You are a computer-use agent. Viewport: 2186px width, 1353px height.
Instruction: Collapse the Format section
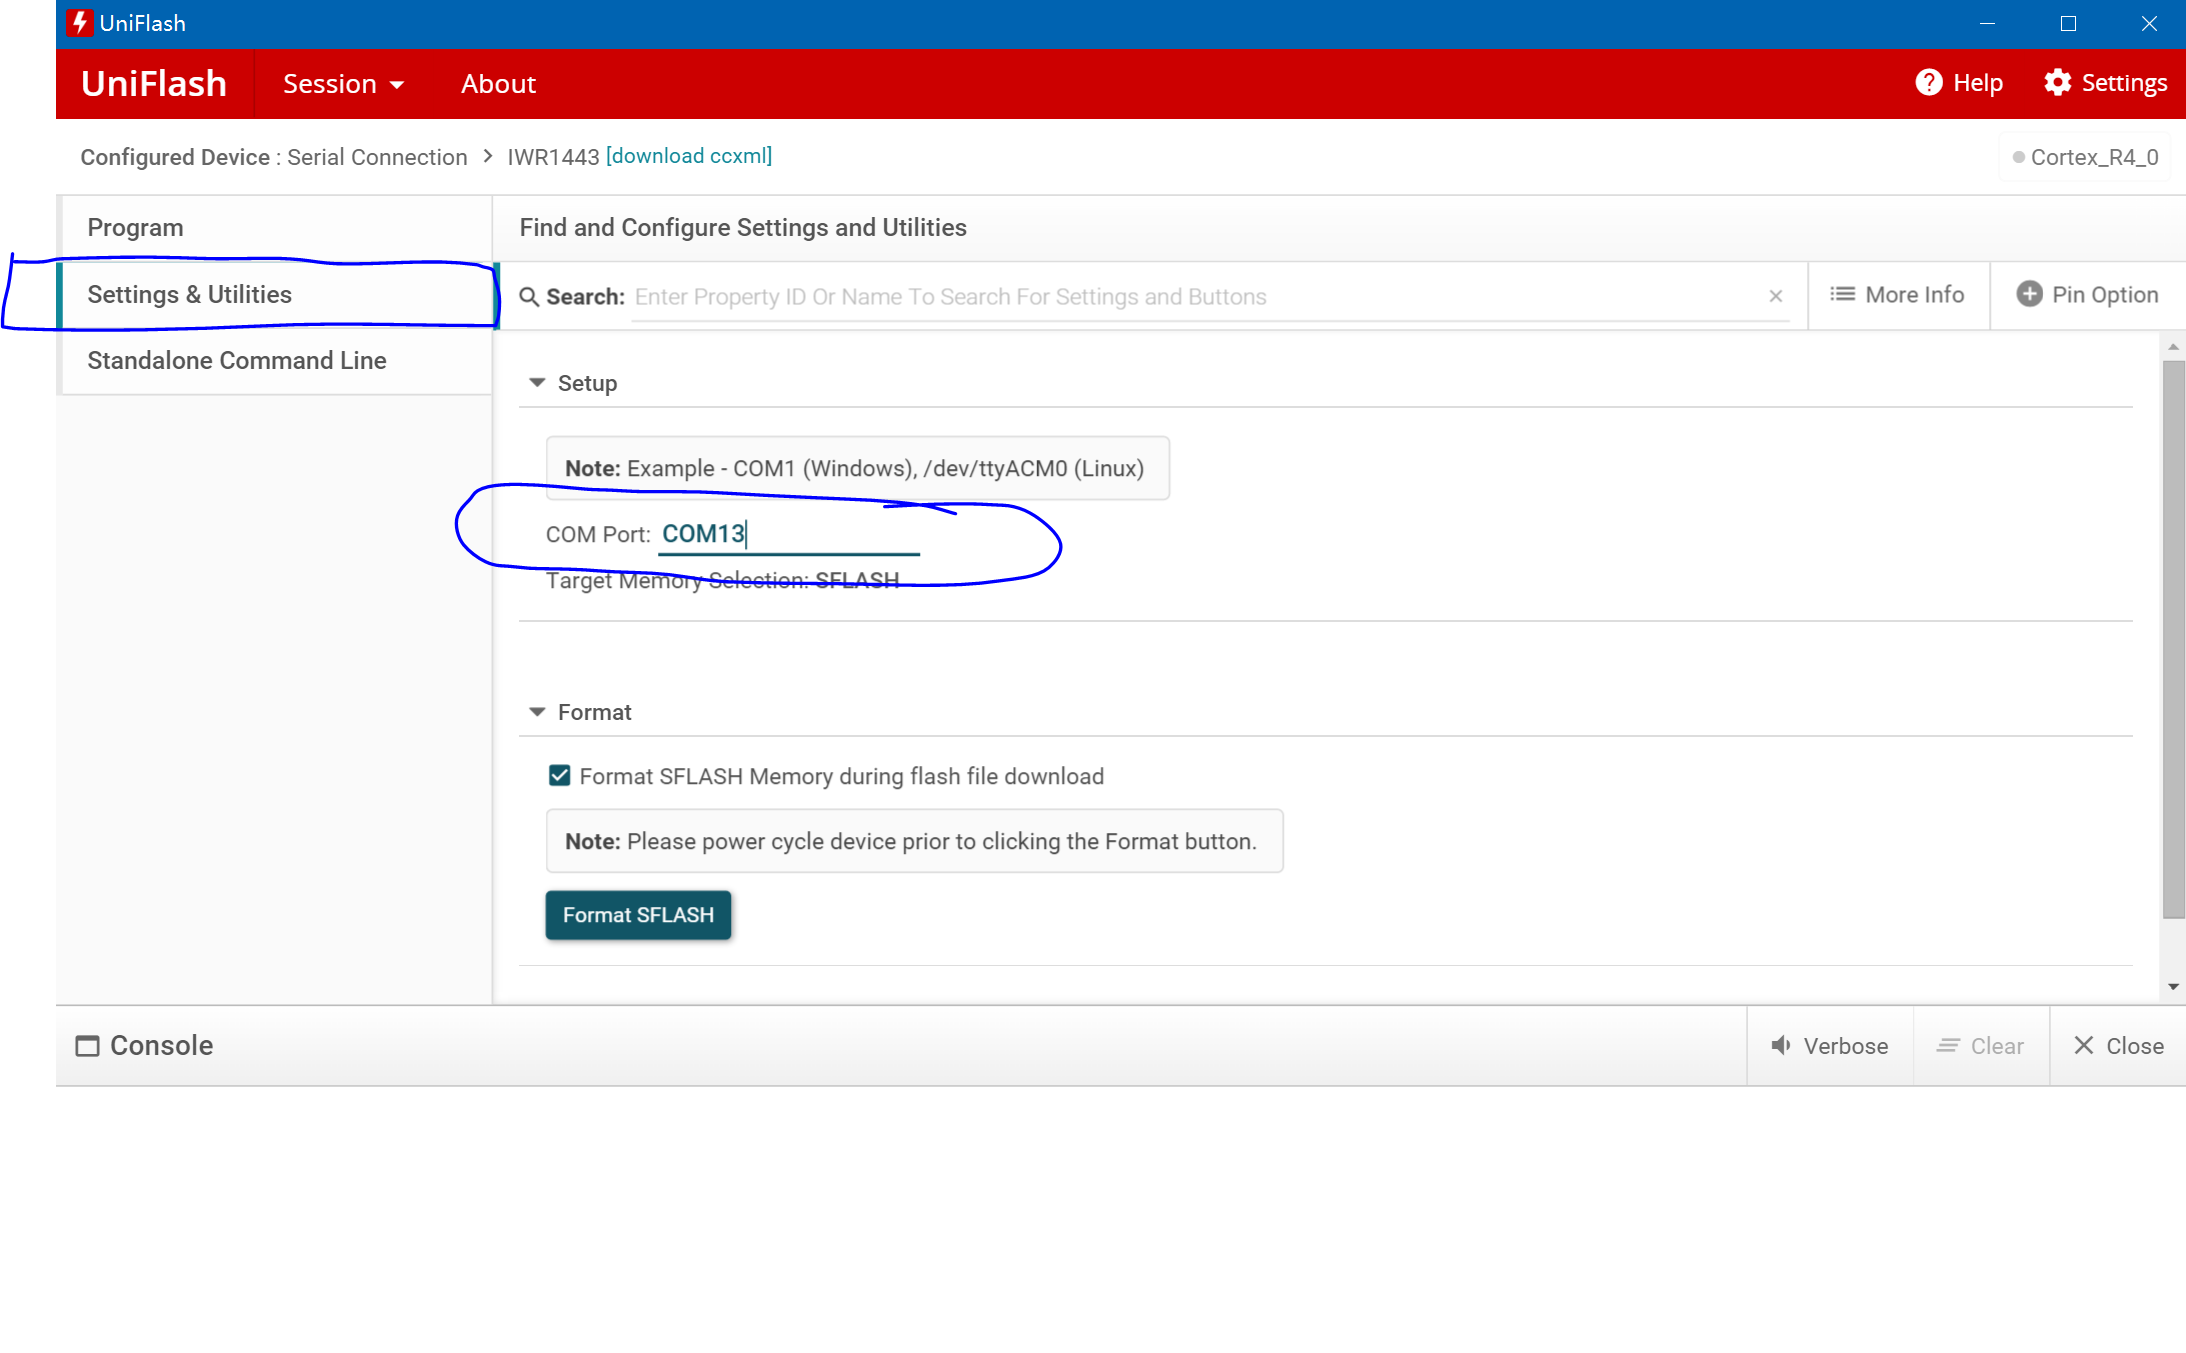(x=537, y=712)
